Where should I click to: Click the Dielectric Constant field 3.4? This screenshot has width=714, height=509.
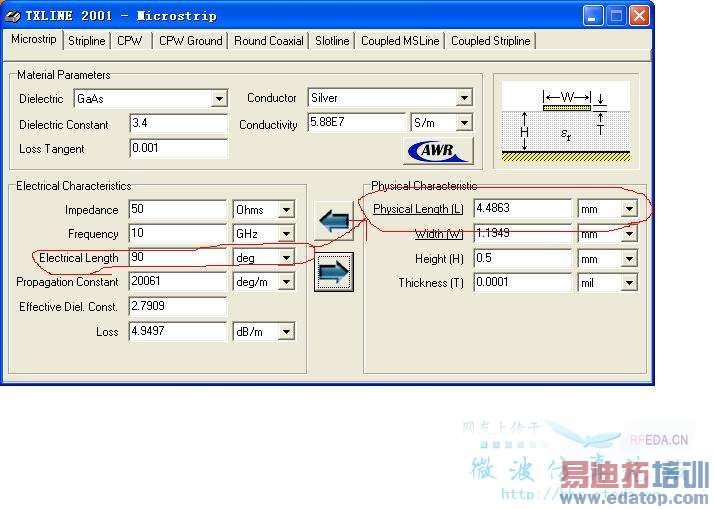[x=178, y=123]
